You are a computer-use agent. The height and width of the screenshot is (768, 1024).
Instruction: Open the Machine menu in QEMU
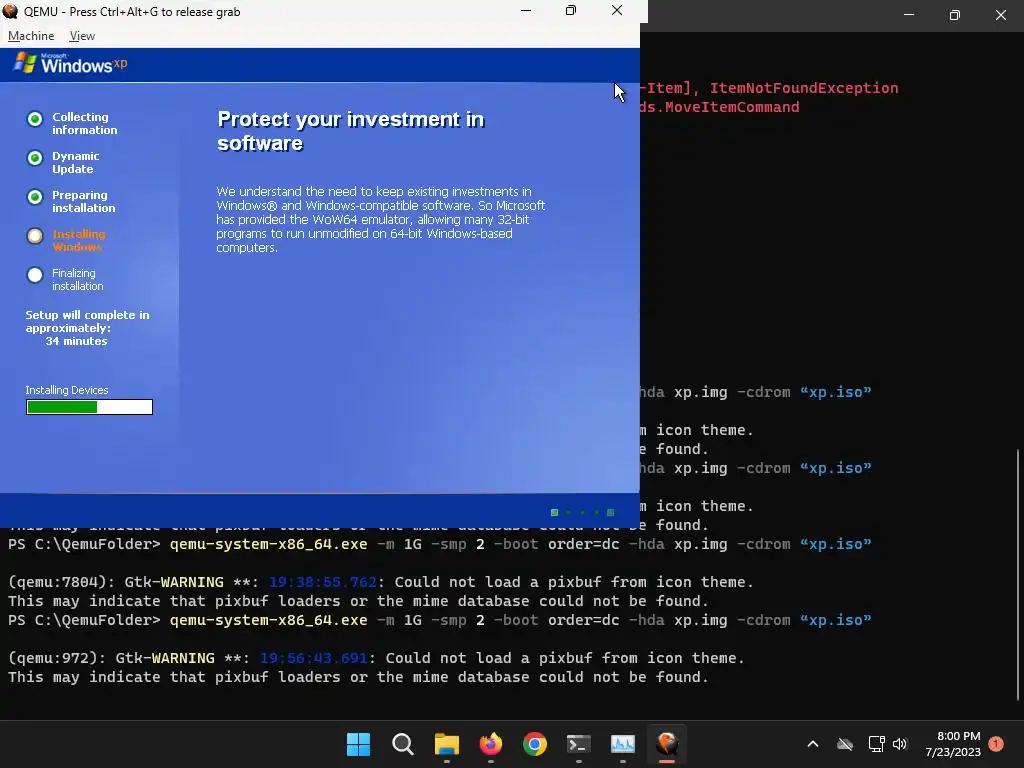pyautogui.click(x=31, y=36)
